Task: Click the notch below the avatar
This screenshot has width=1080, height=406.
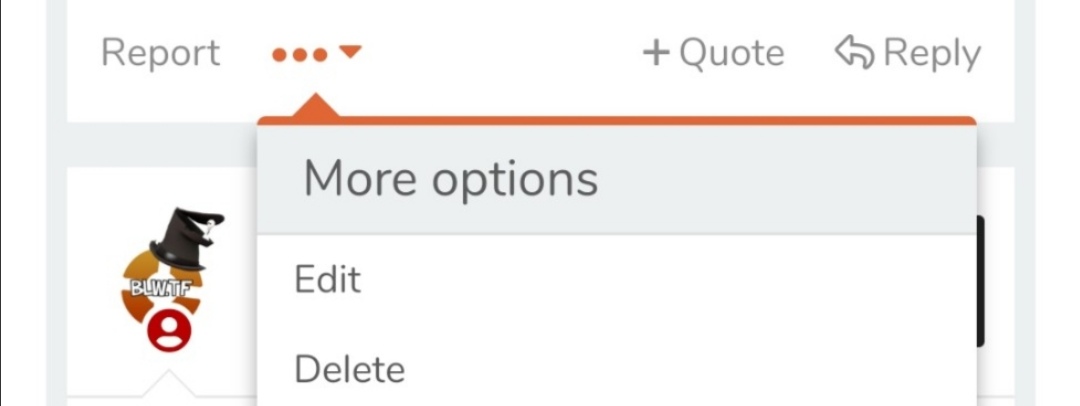Action: click(x=169, y=384)
